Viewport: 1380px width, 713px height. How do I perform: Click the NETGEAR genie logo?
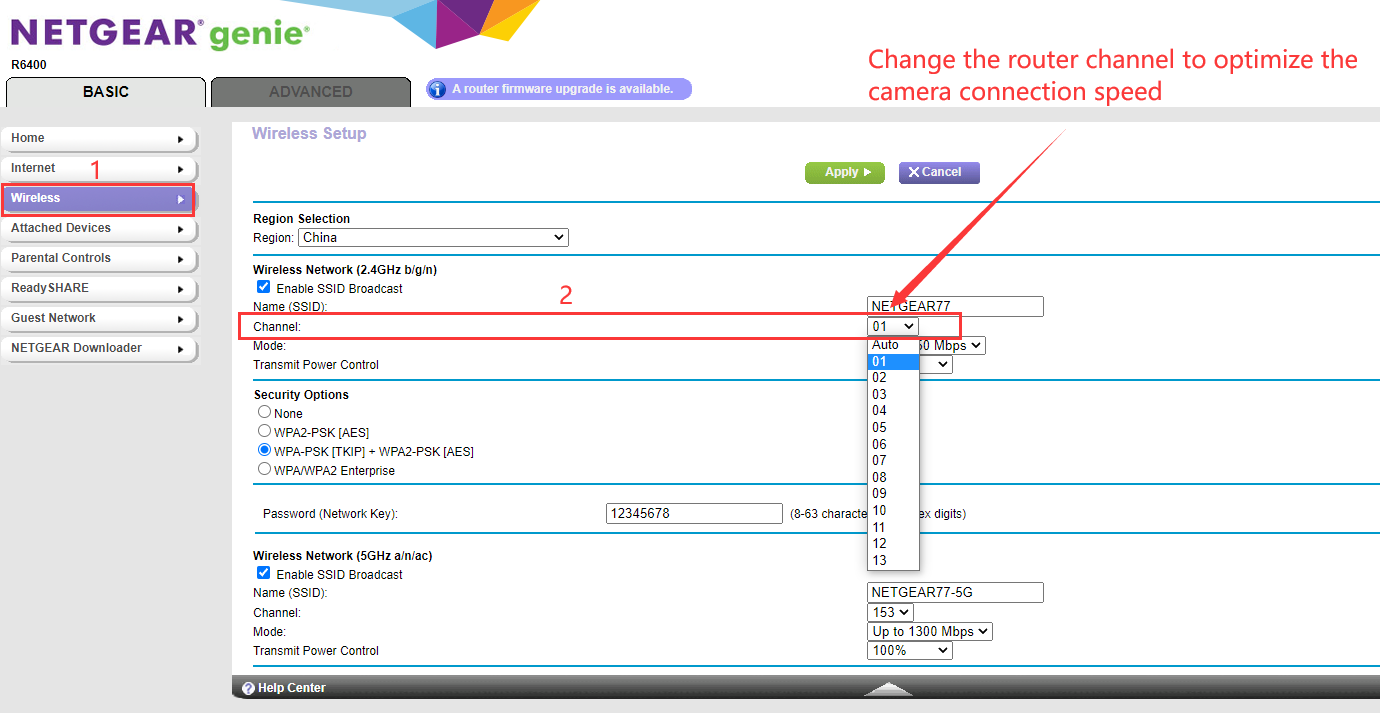160,33
